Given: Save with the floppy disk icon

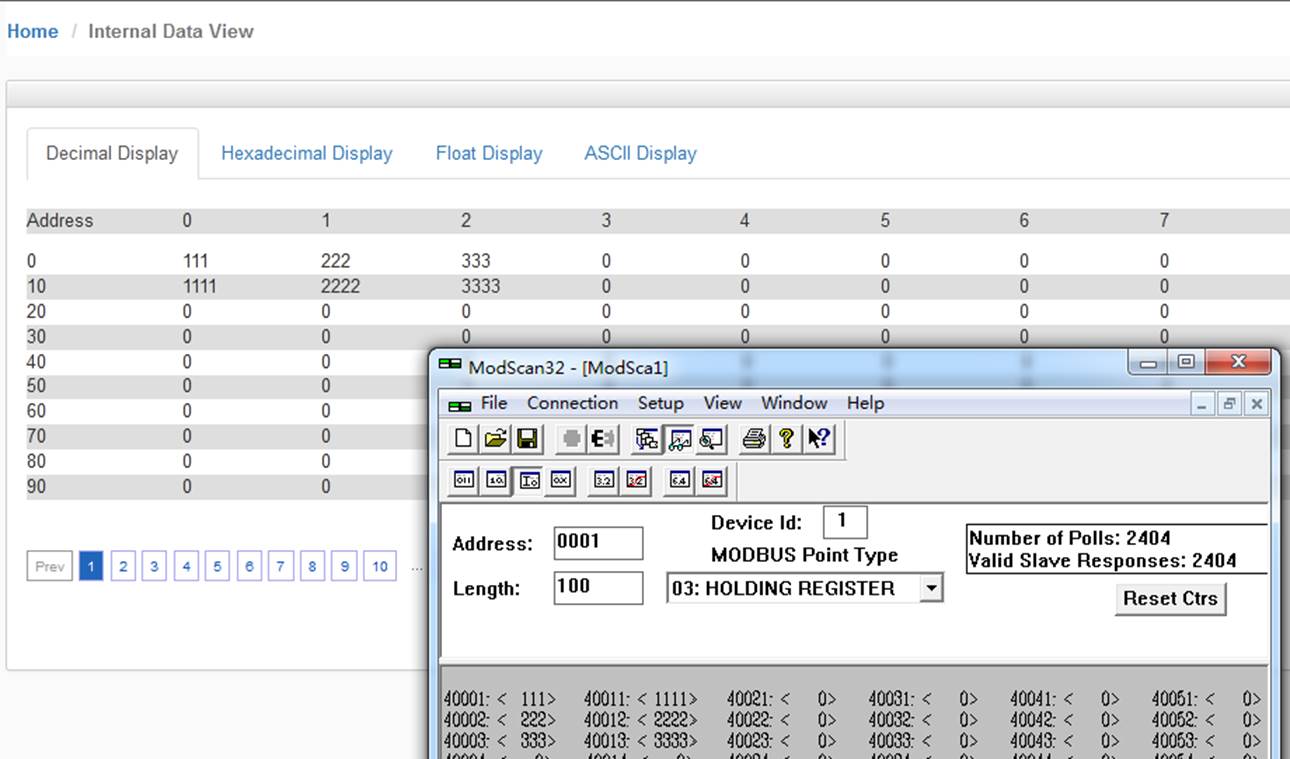Looking at the screenshot, I should [x=527, y=438].
